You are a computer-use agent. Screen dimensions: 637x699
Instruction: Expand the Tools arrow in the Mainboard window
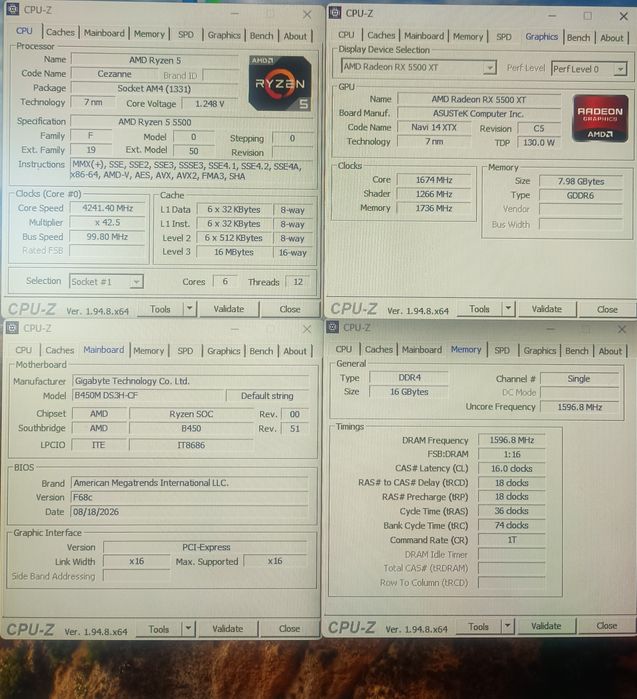coord(189,629)
